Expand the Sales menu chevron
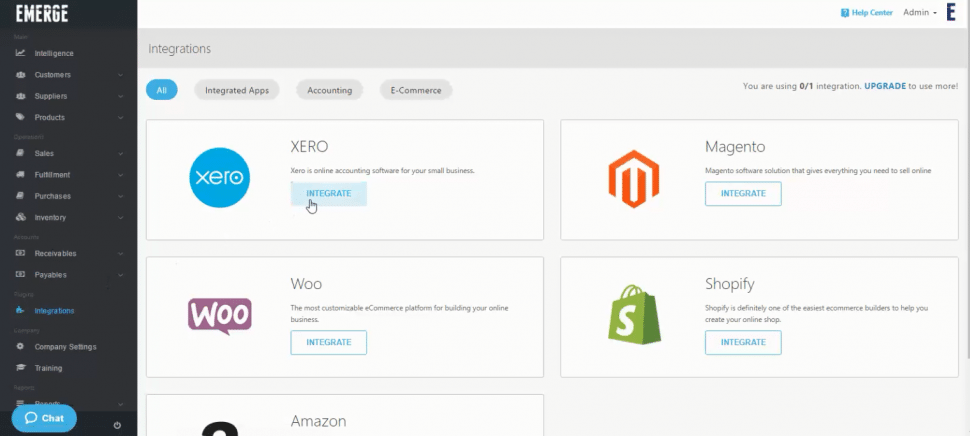 [x=120, y=153]
